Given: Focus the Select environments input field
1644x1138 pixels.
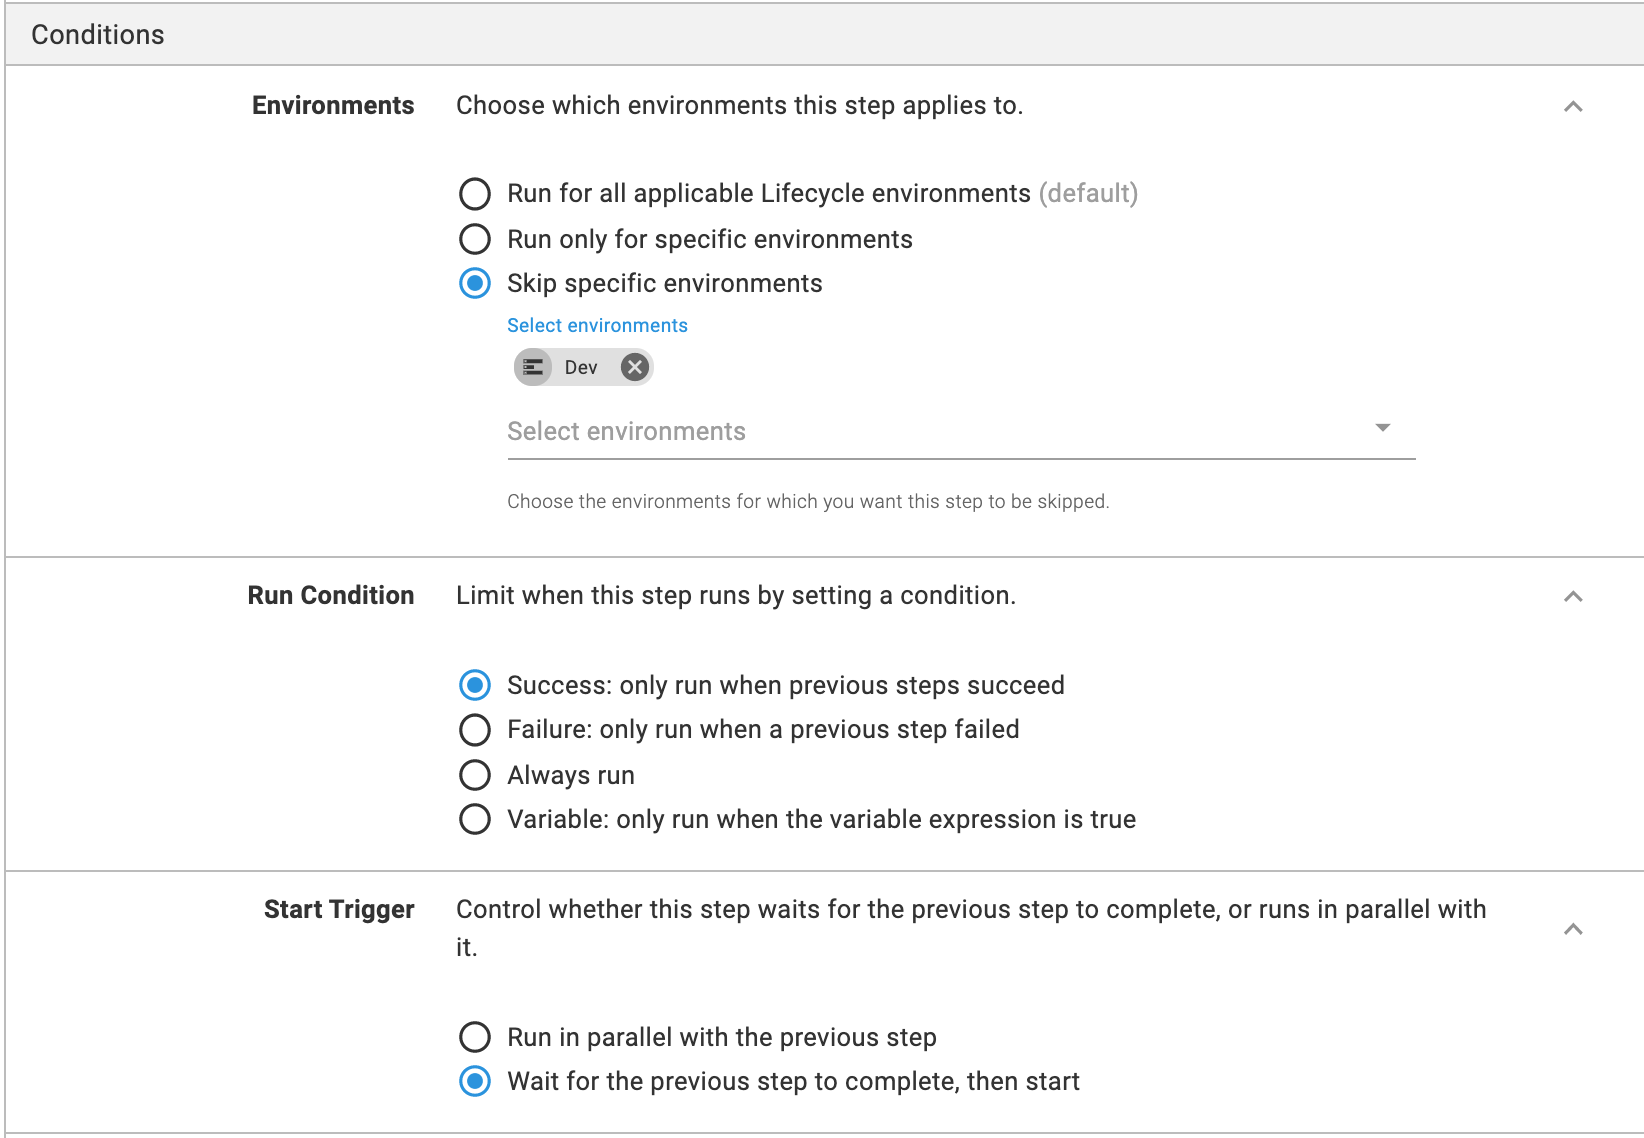Looking at the screenshot, I should pyautogui.click(x=961, y=432).
